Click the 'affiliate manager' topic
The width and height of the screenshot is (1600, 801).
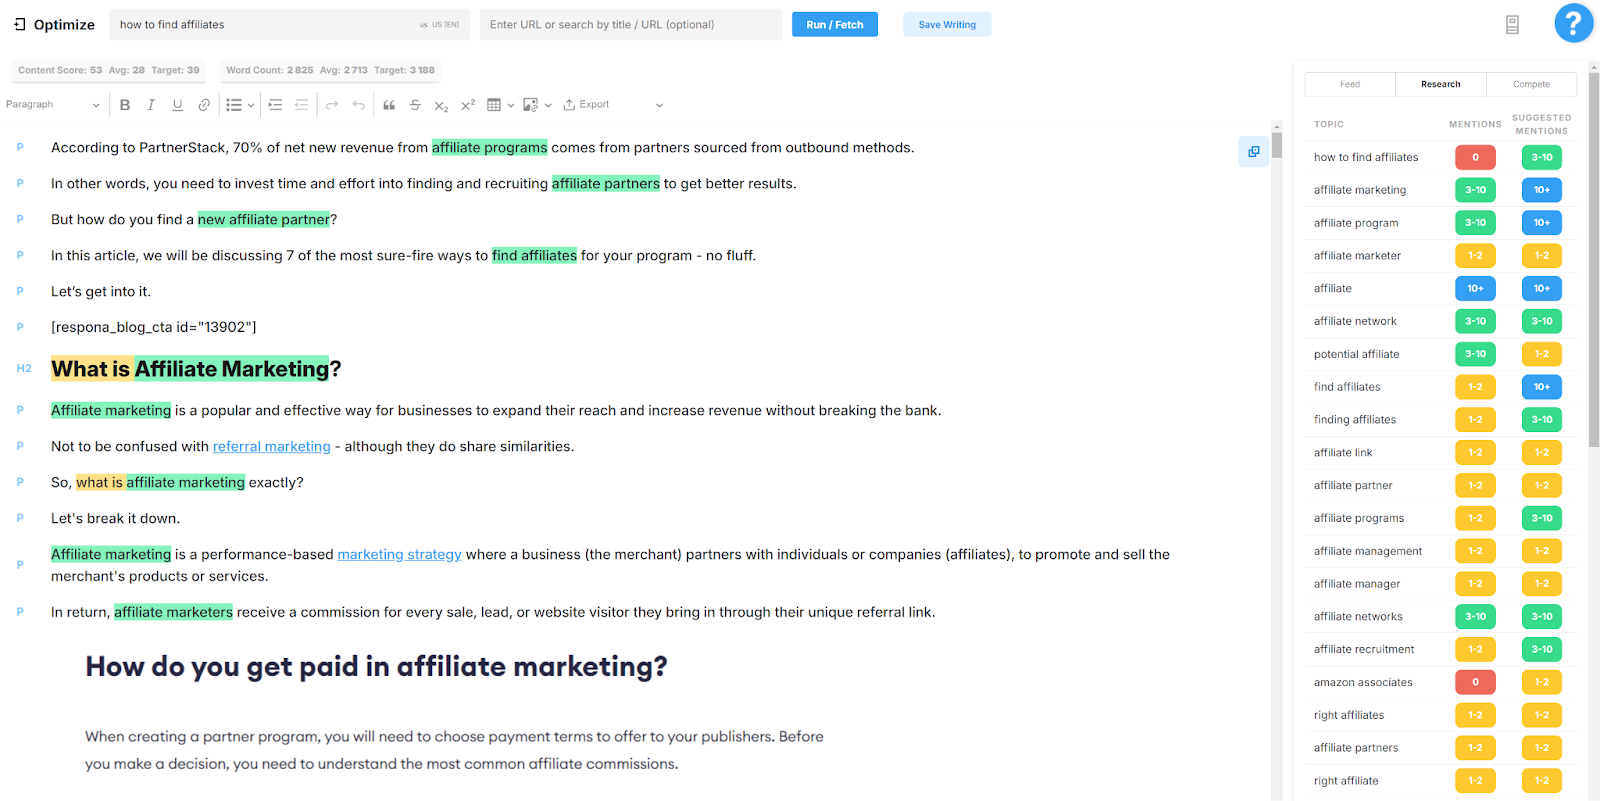click(1357, 584)
